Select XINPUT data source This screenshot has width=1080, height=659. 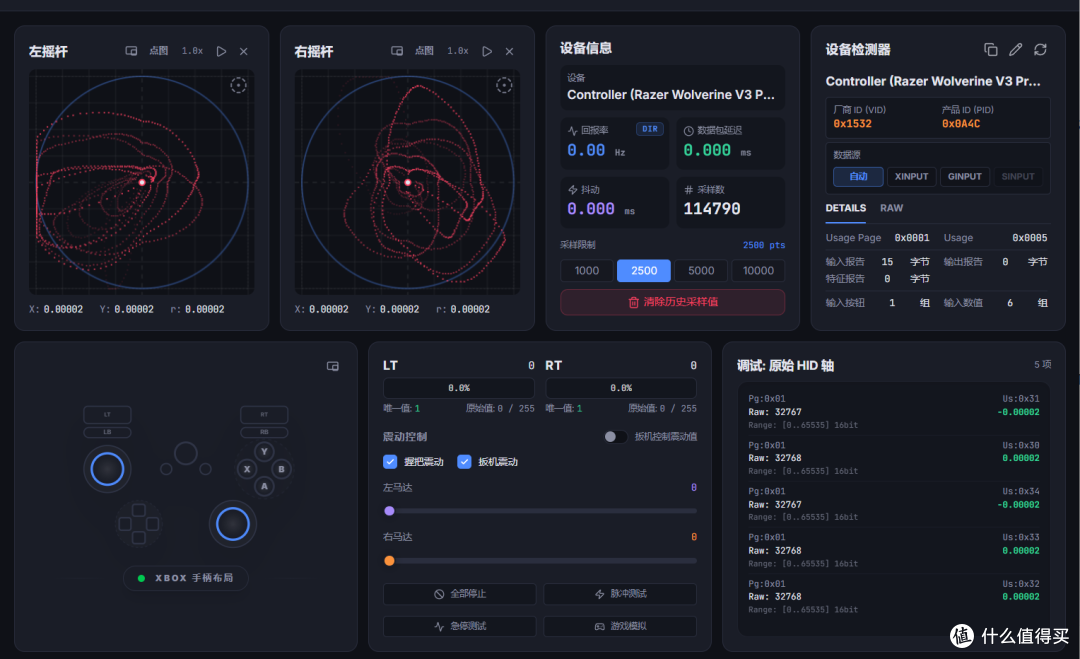click(911, 177)
